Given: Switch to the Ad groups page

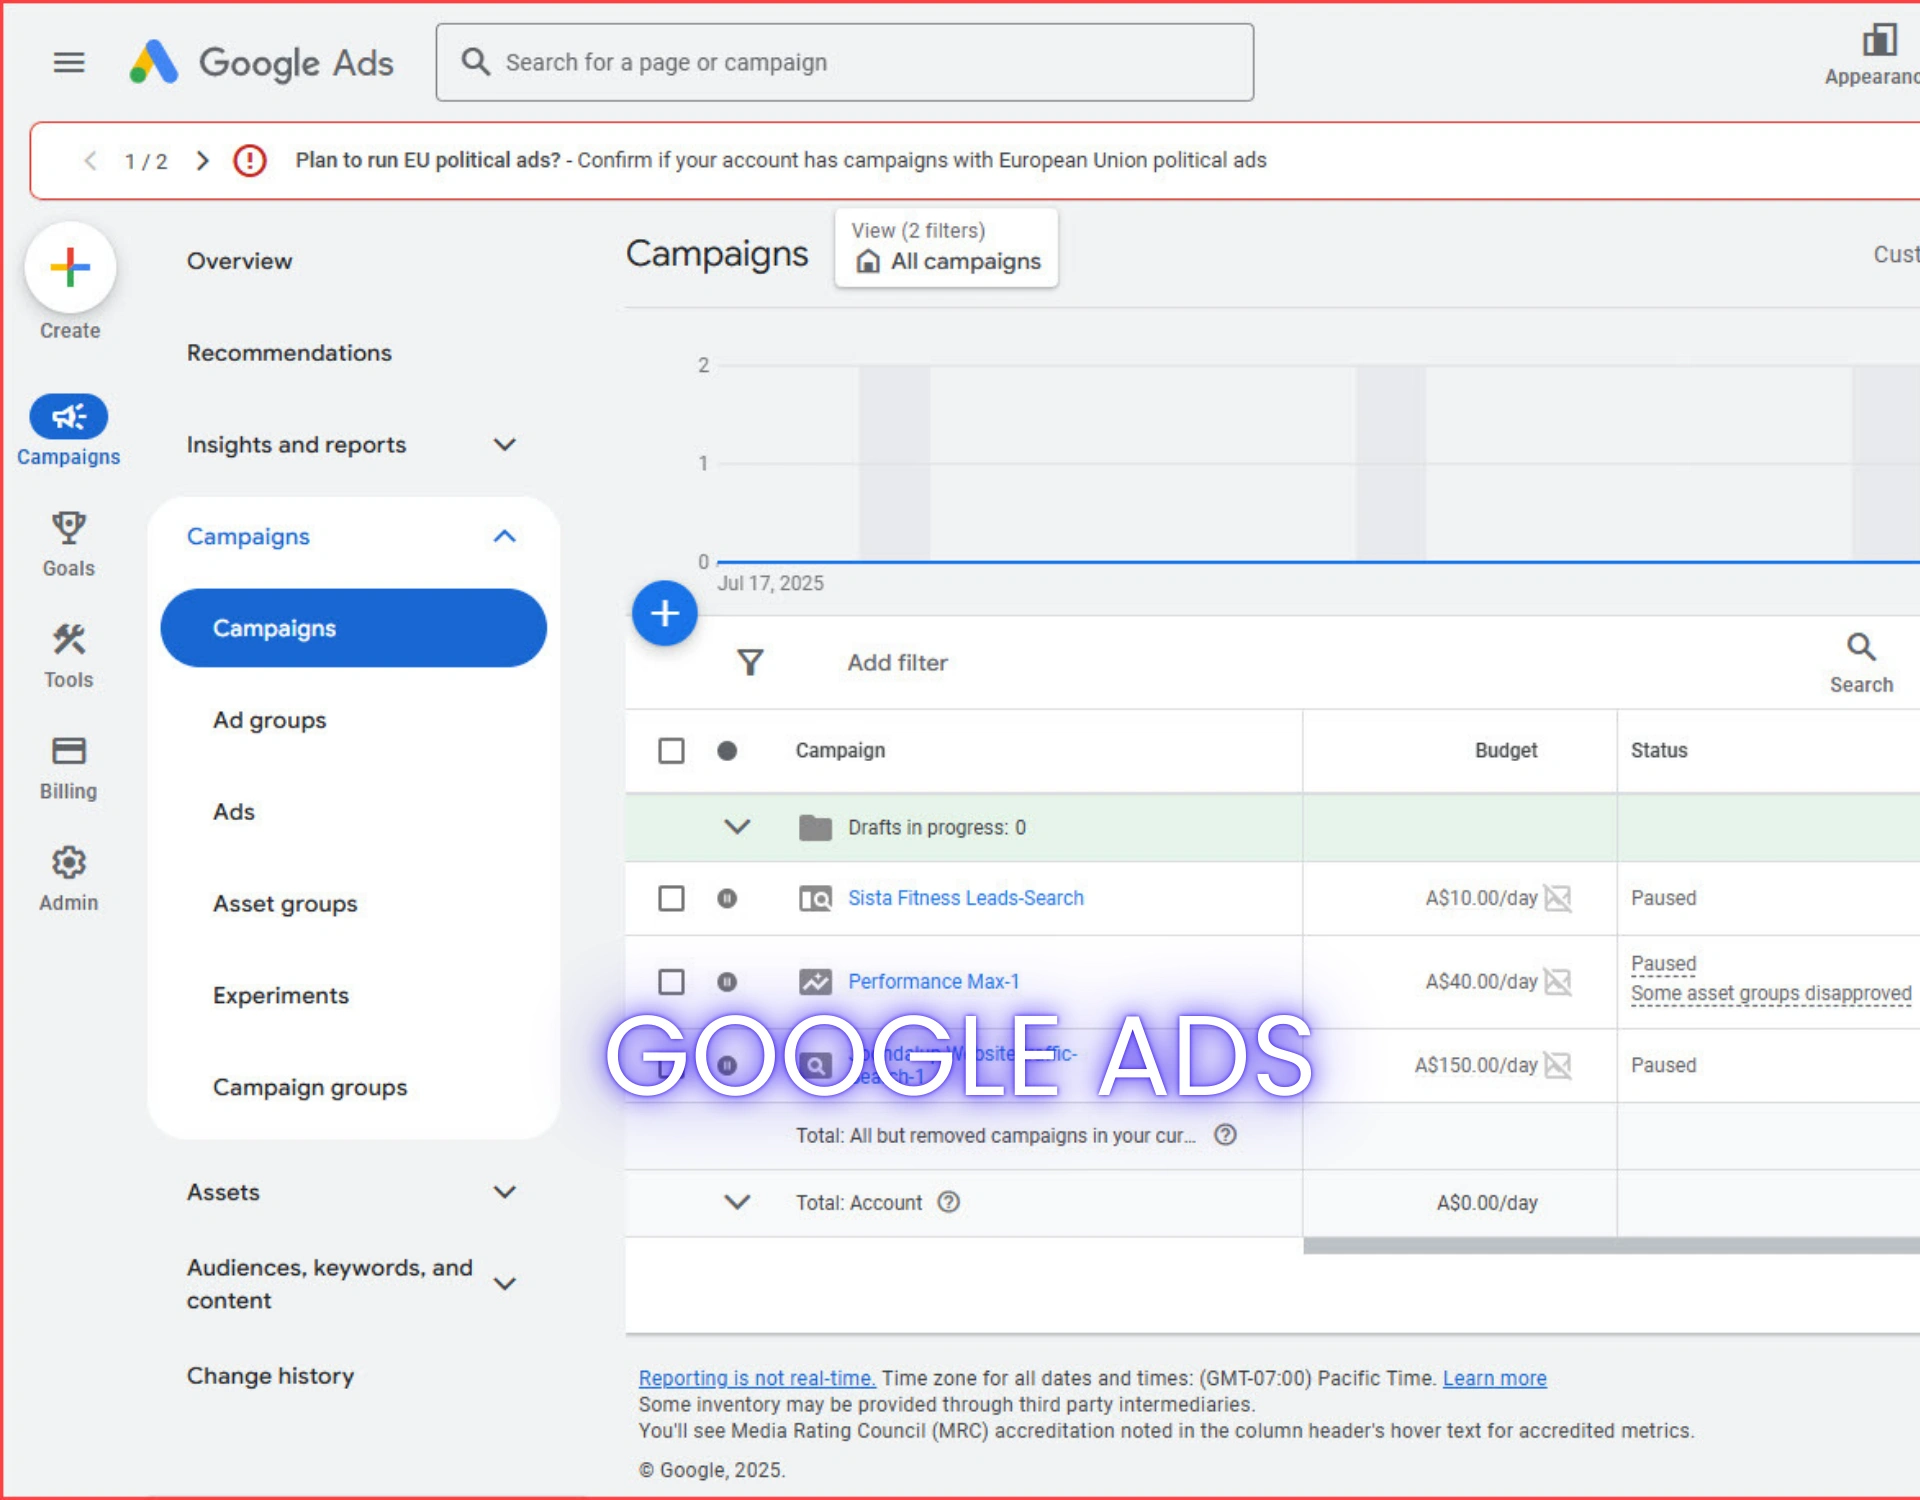Looking at the screenshot, I should (x=268, y=719).
